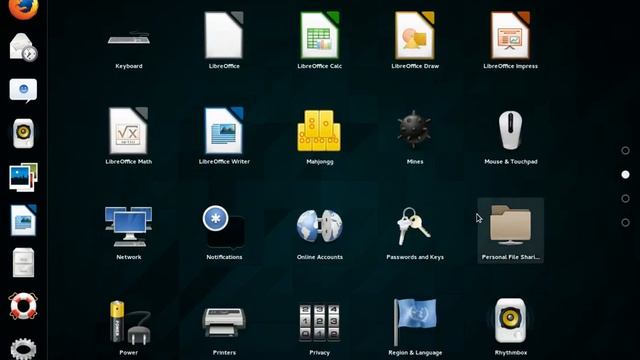Open Empathy chat from the dock

[x=23, y=90]
